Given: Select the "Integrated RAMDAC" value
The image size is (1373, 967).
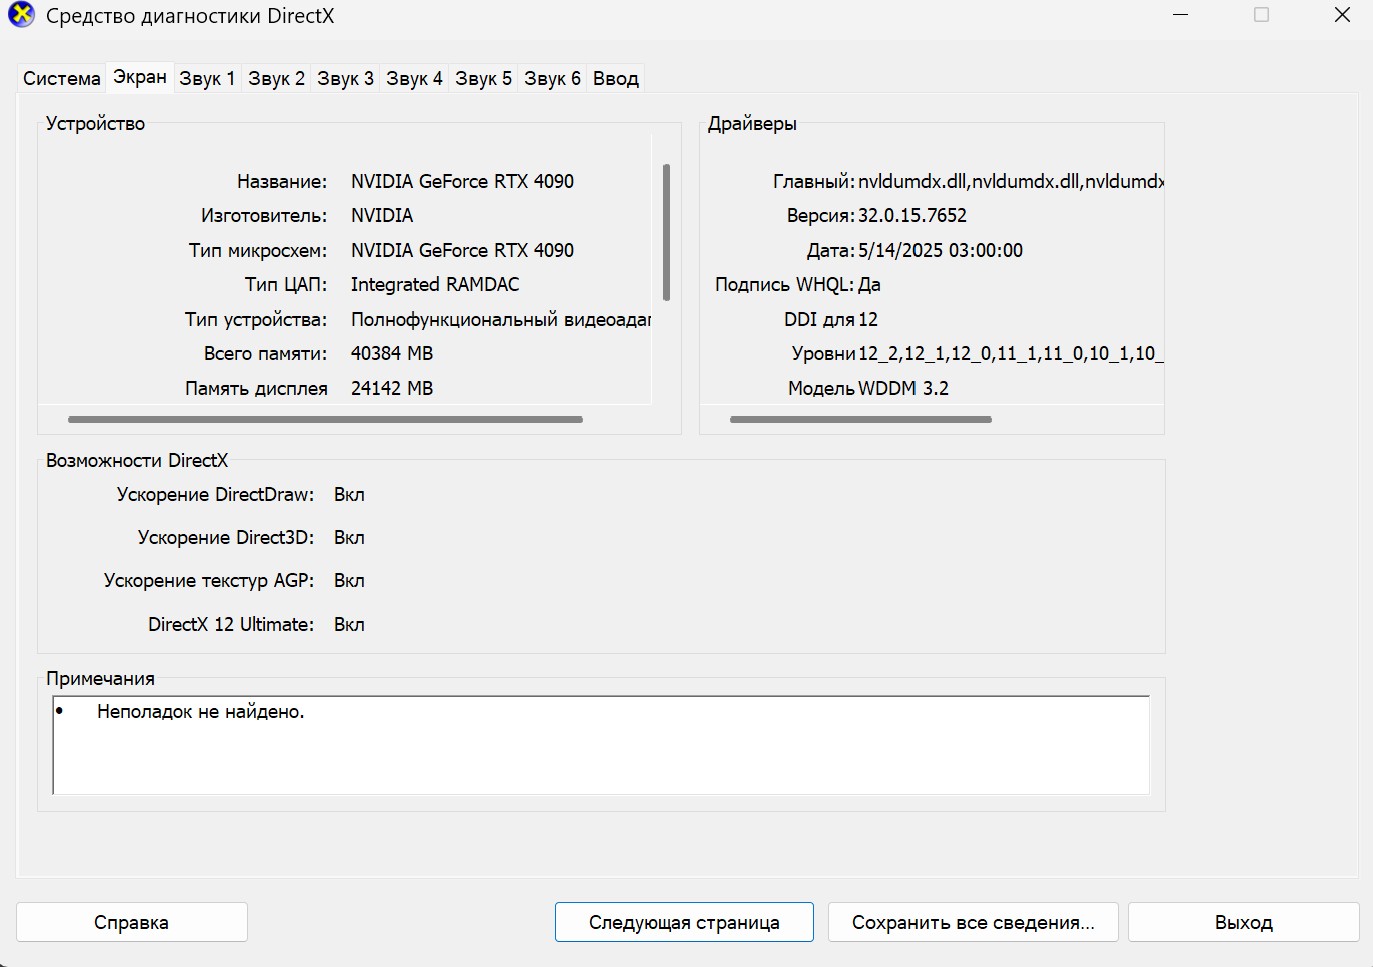Looking at the screenshot, I should 435,284.
